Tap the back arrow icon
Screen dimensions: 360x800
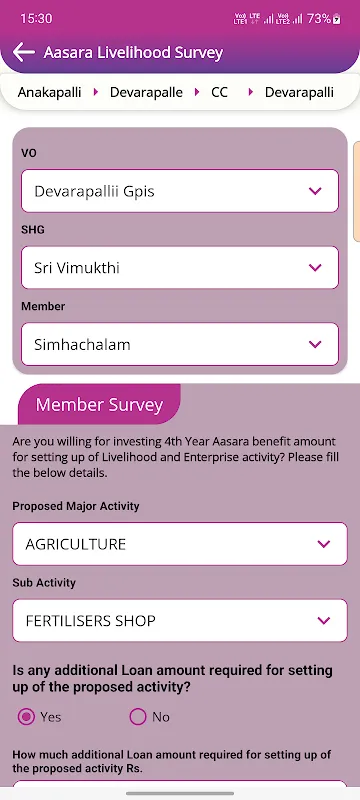pyautogui.click(x=23, y=52)
